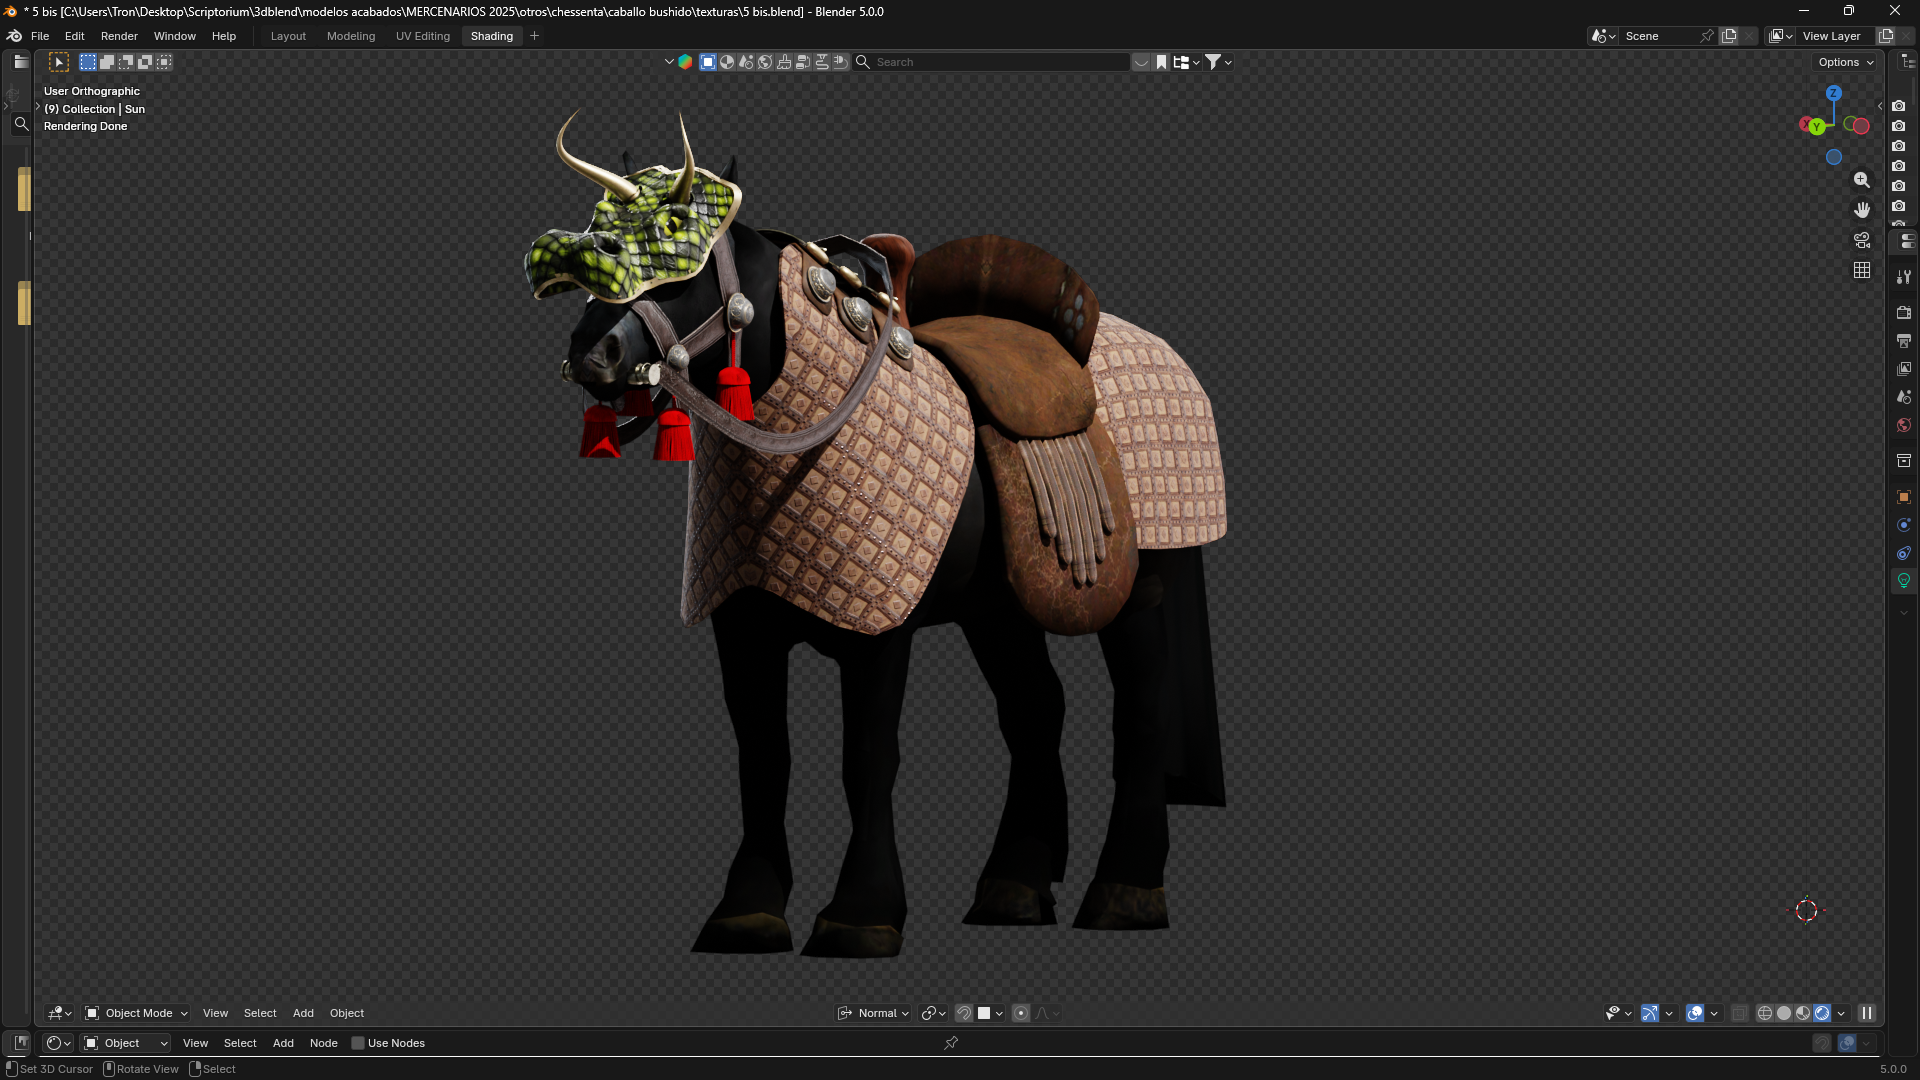
Task: Click the zoom magnifier in viewport gizmos
Action: click(x=1861, y=180)
